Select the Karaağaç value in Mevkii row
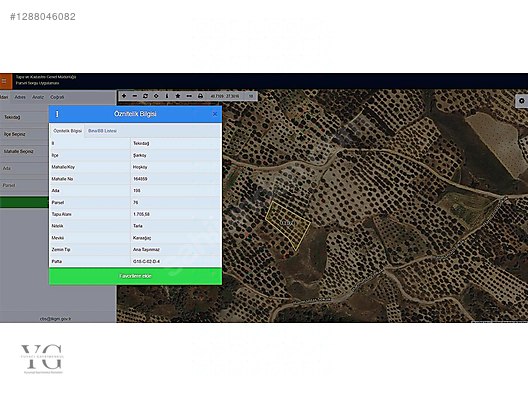Image resolution: width=528 pixels, height=396 pixels. click(x=142, y=238)
